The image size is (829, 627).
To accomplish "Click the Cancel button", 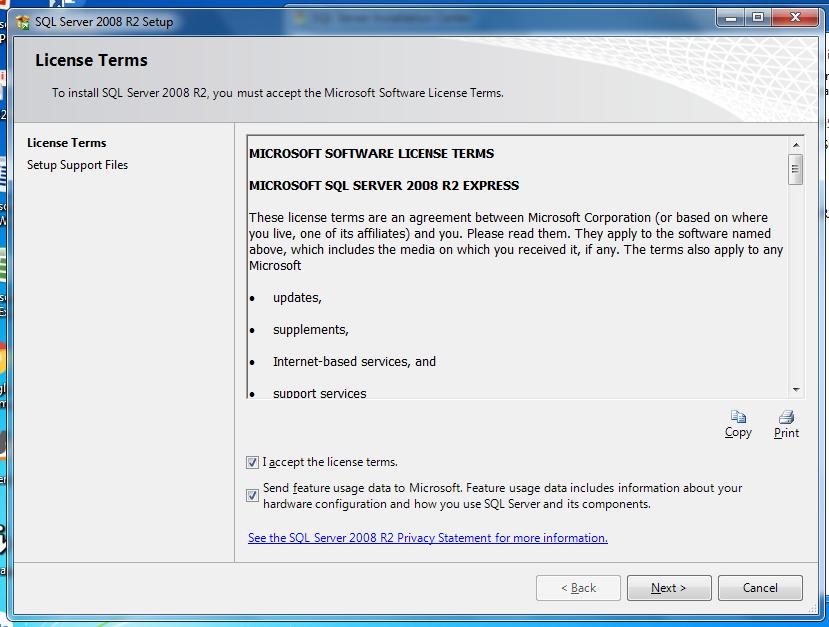I will click(760, 588).
